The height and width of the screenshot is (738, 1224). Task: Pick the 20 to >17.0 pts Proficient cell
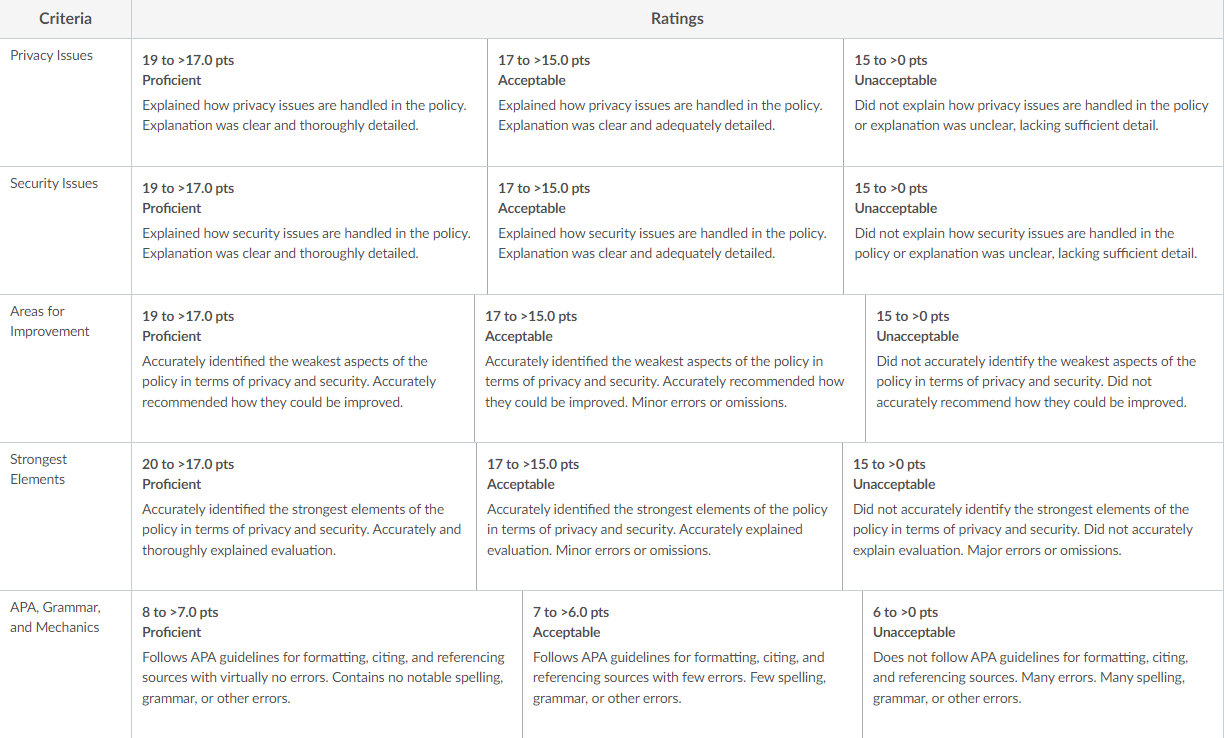[304, 516]
